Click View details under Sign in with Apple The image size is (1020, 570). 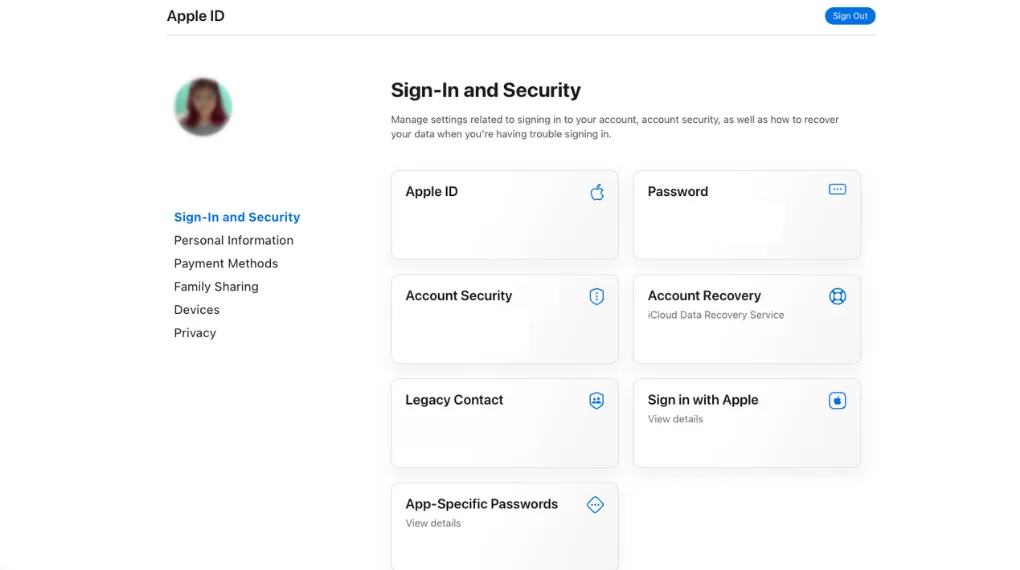(x=675, y=419)
